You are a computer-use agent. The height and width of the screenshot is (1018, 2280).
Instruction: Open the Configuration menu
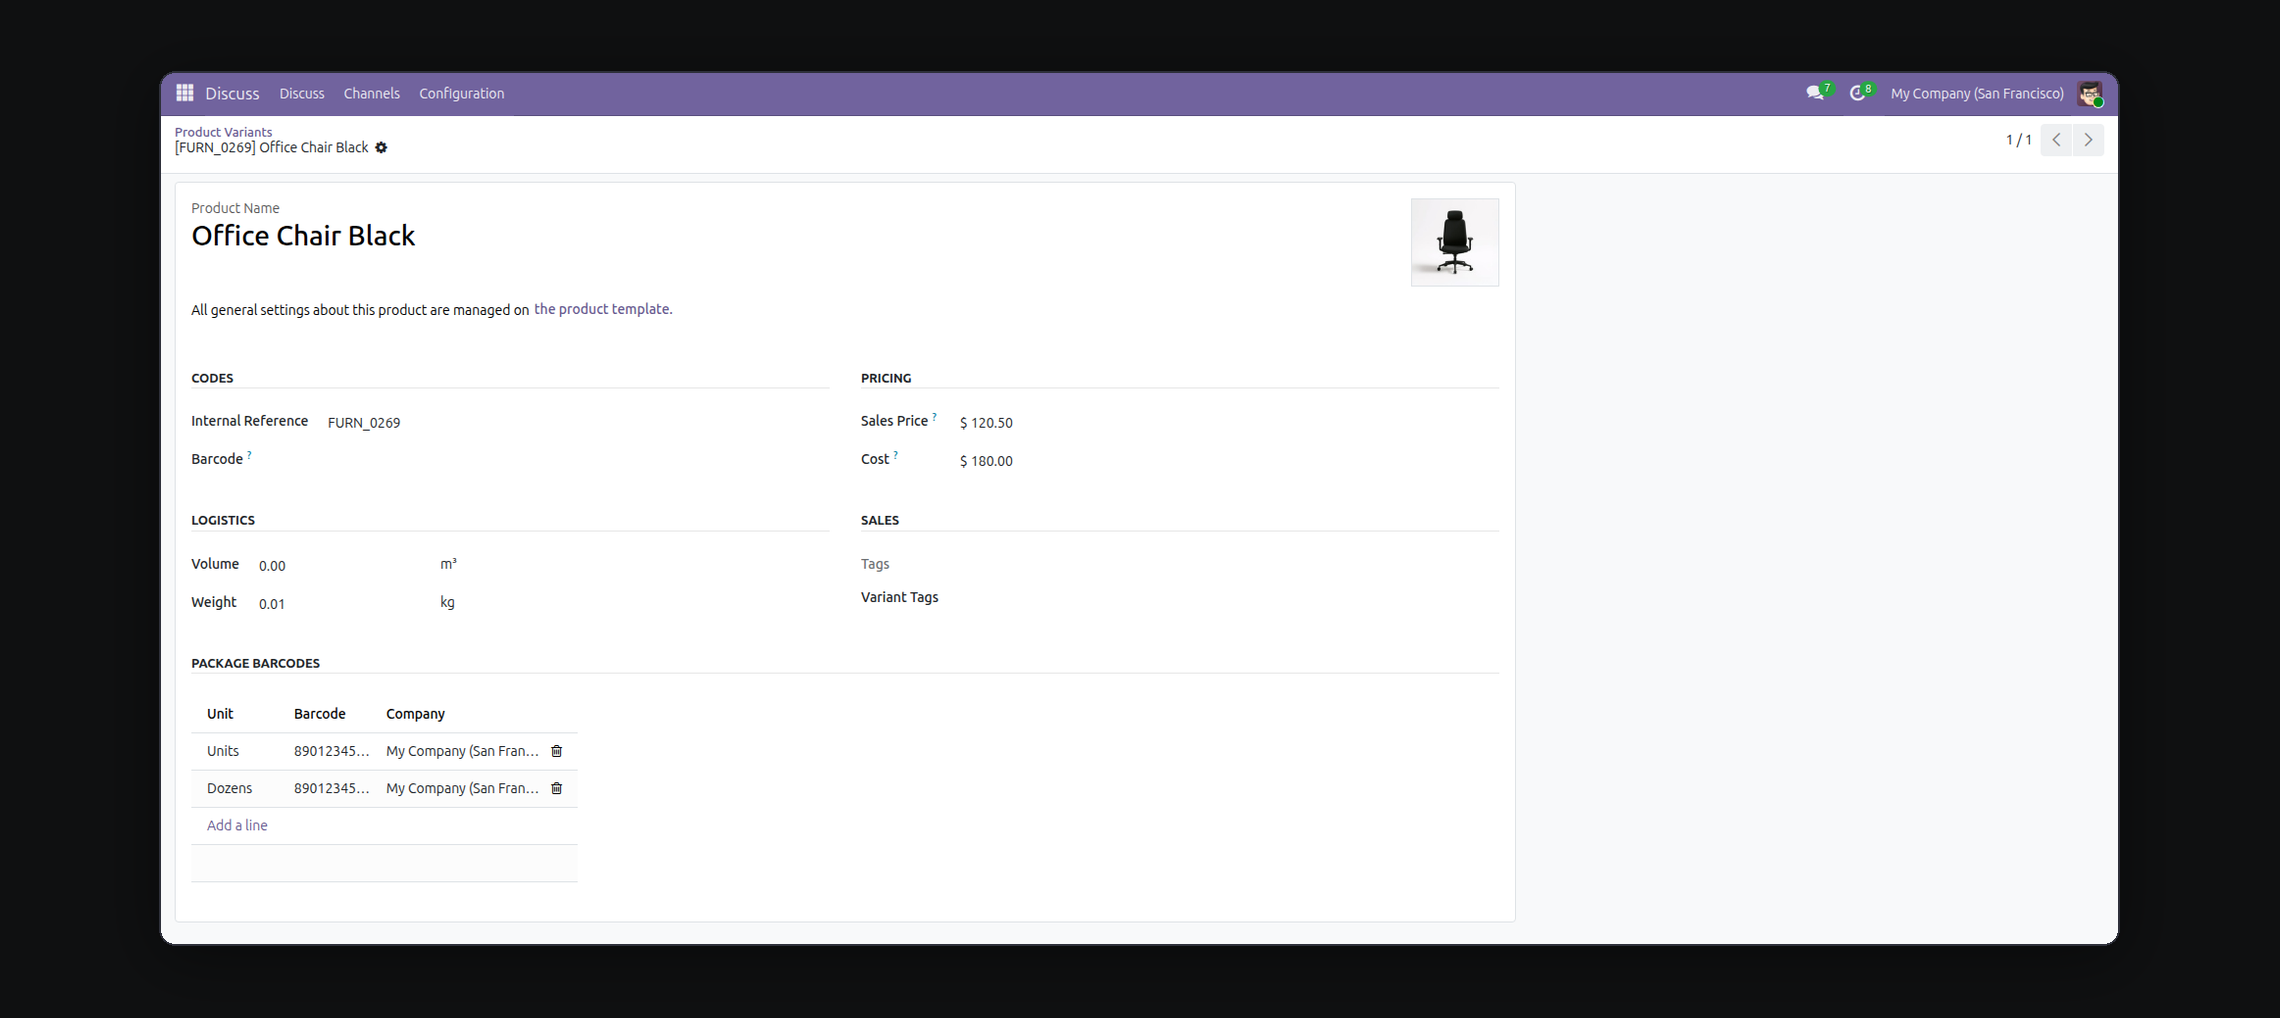pos(461,93)
